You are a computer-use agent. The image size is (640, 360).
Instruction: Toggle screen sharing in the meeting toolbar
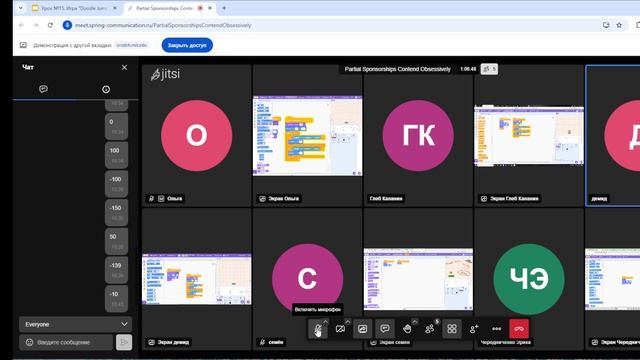point(362,329)
